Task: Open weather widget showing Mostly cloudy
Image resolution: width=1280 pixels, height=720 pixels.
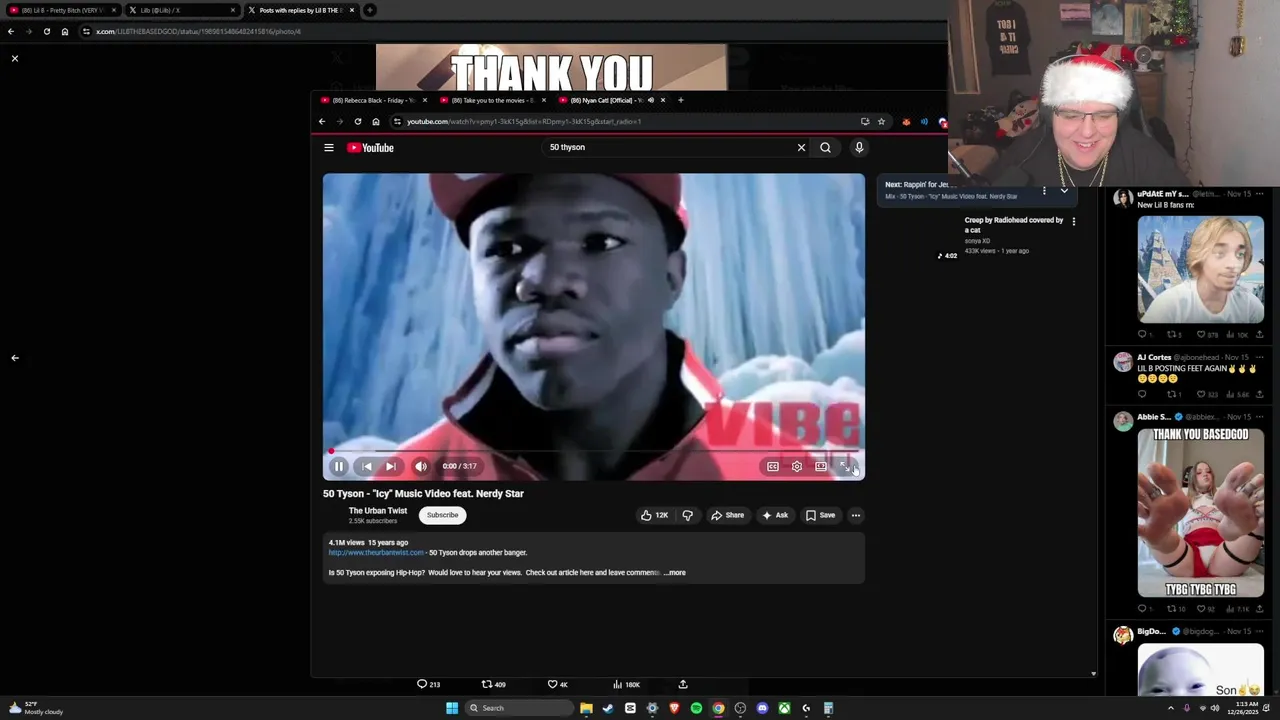Action: (36, 708)
